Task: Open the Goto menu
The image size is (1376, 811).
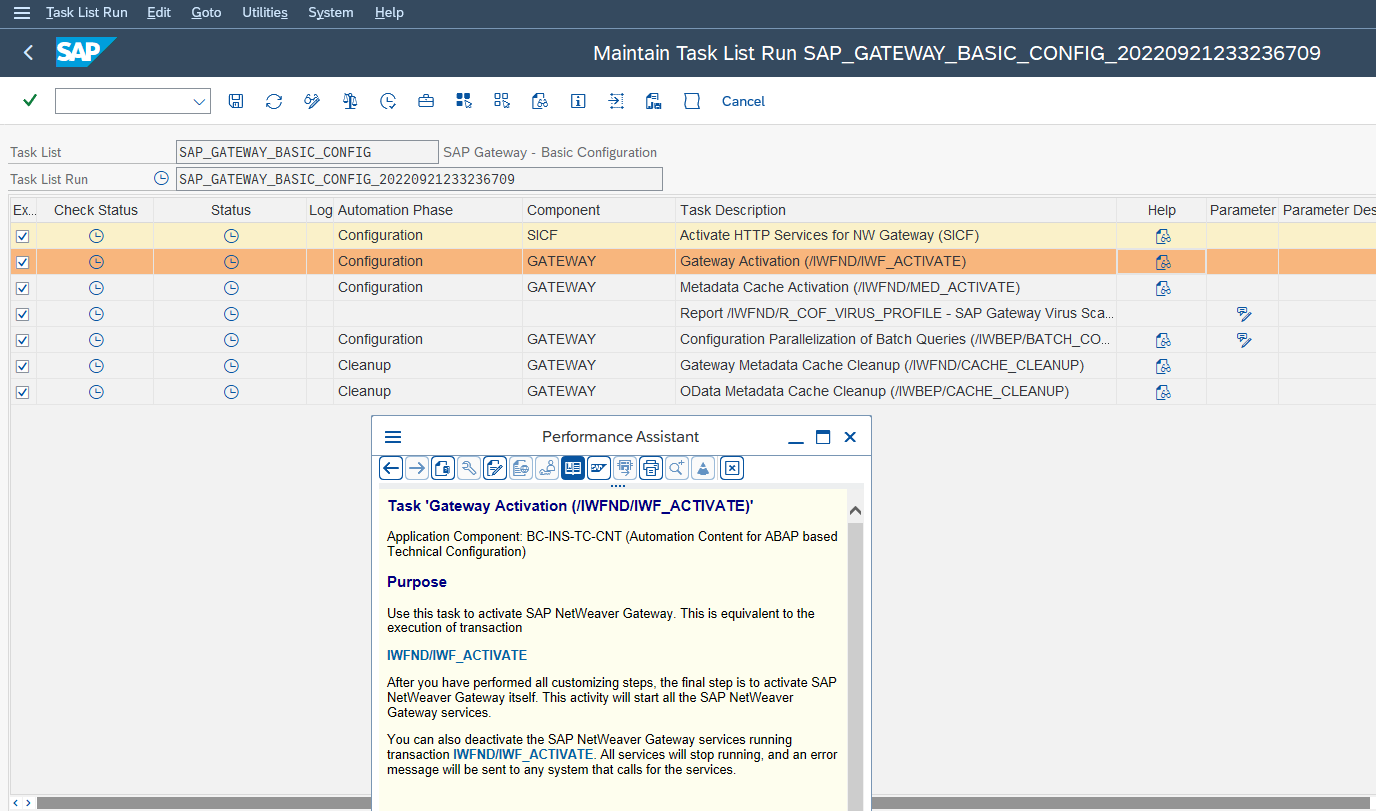Action: 207,13
